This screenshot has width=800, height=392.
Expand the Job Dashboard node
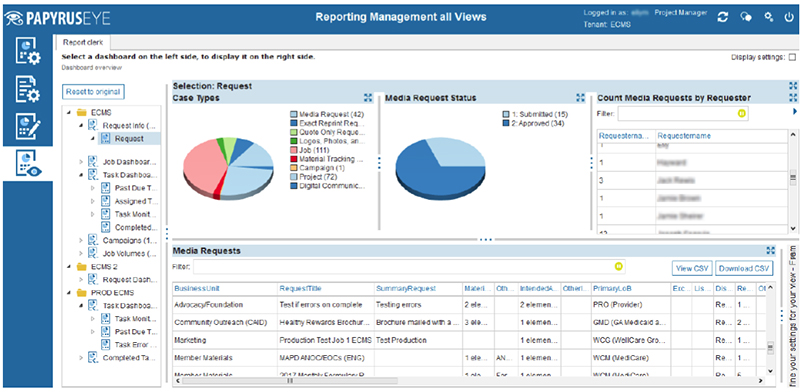tap(81, 162)
